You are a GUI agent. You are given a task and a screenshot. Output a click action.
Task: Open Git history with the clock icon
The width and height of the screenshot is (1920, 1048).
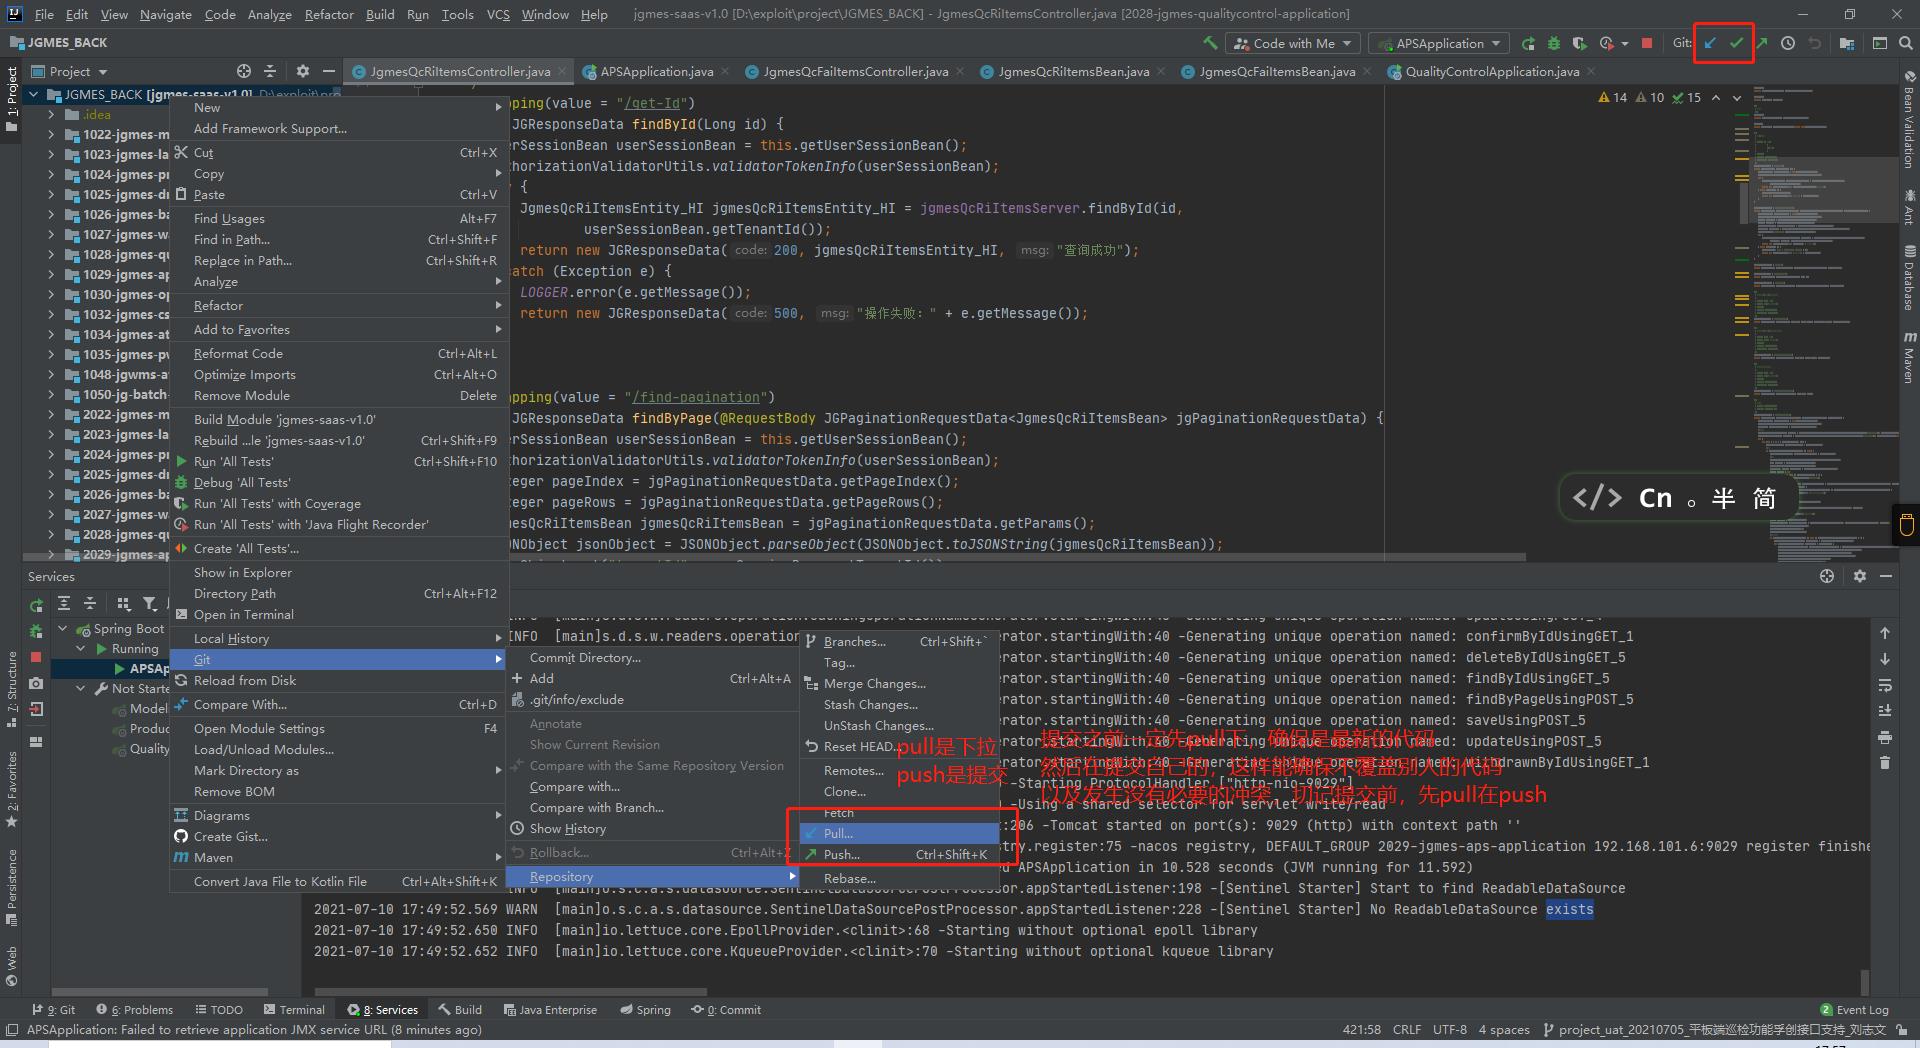1788,43
